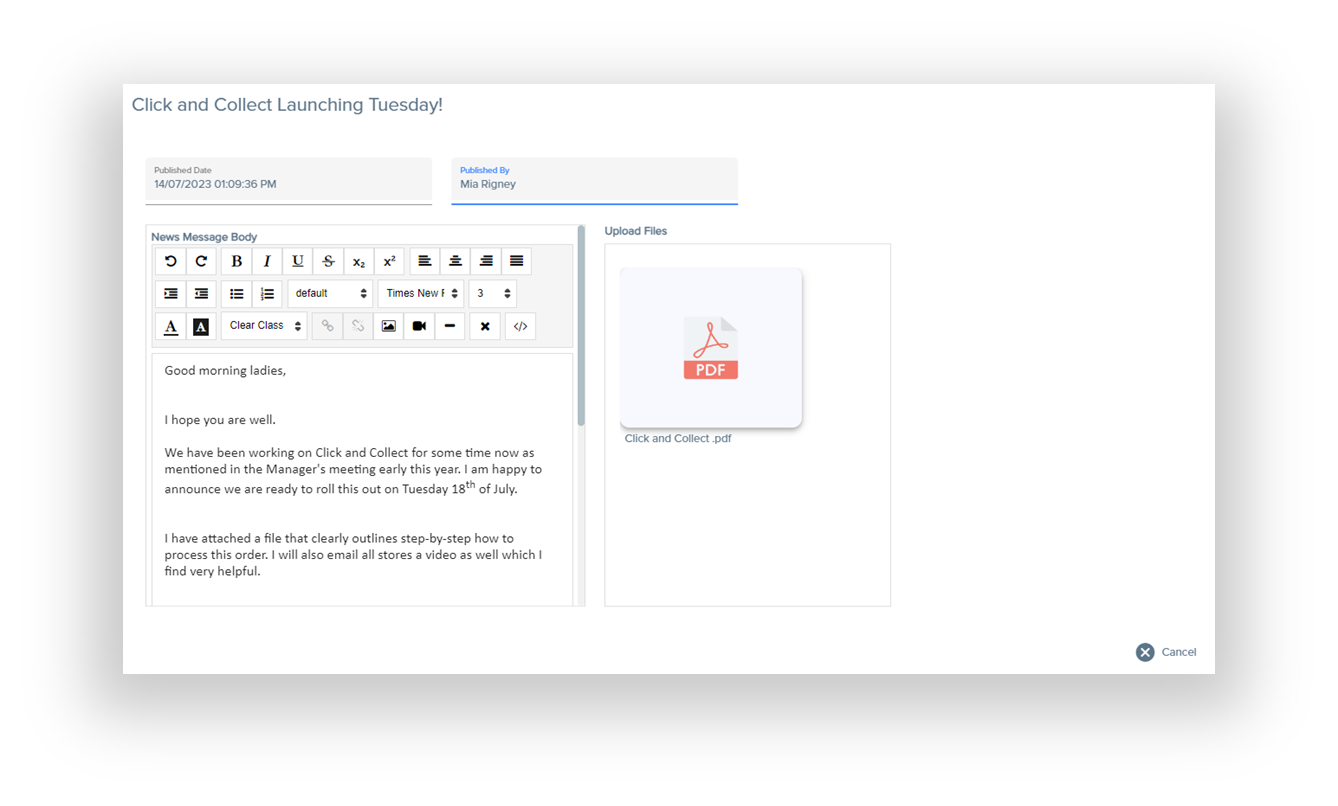
Task: Click the redo arrow icon
Action: [x=201, y=261]
